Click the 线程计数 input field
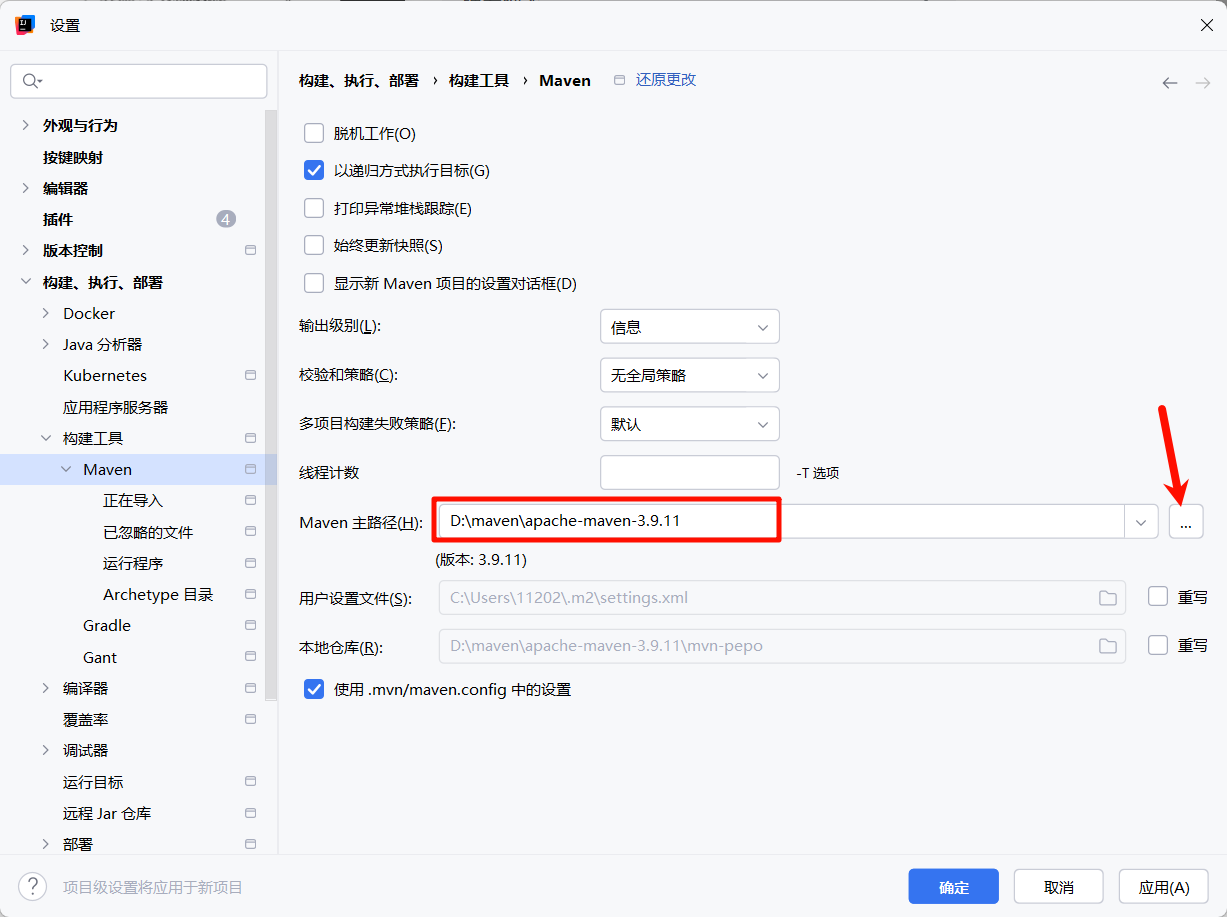This screenshot has height=917, width=1227. [689, 472]
